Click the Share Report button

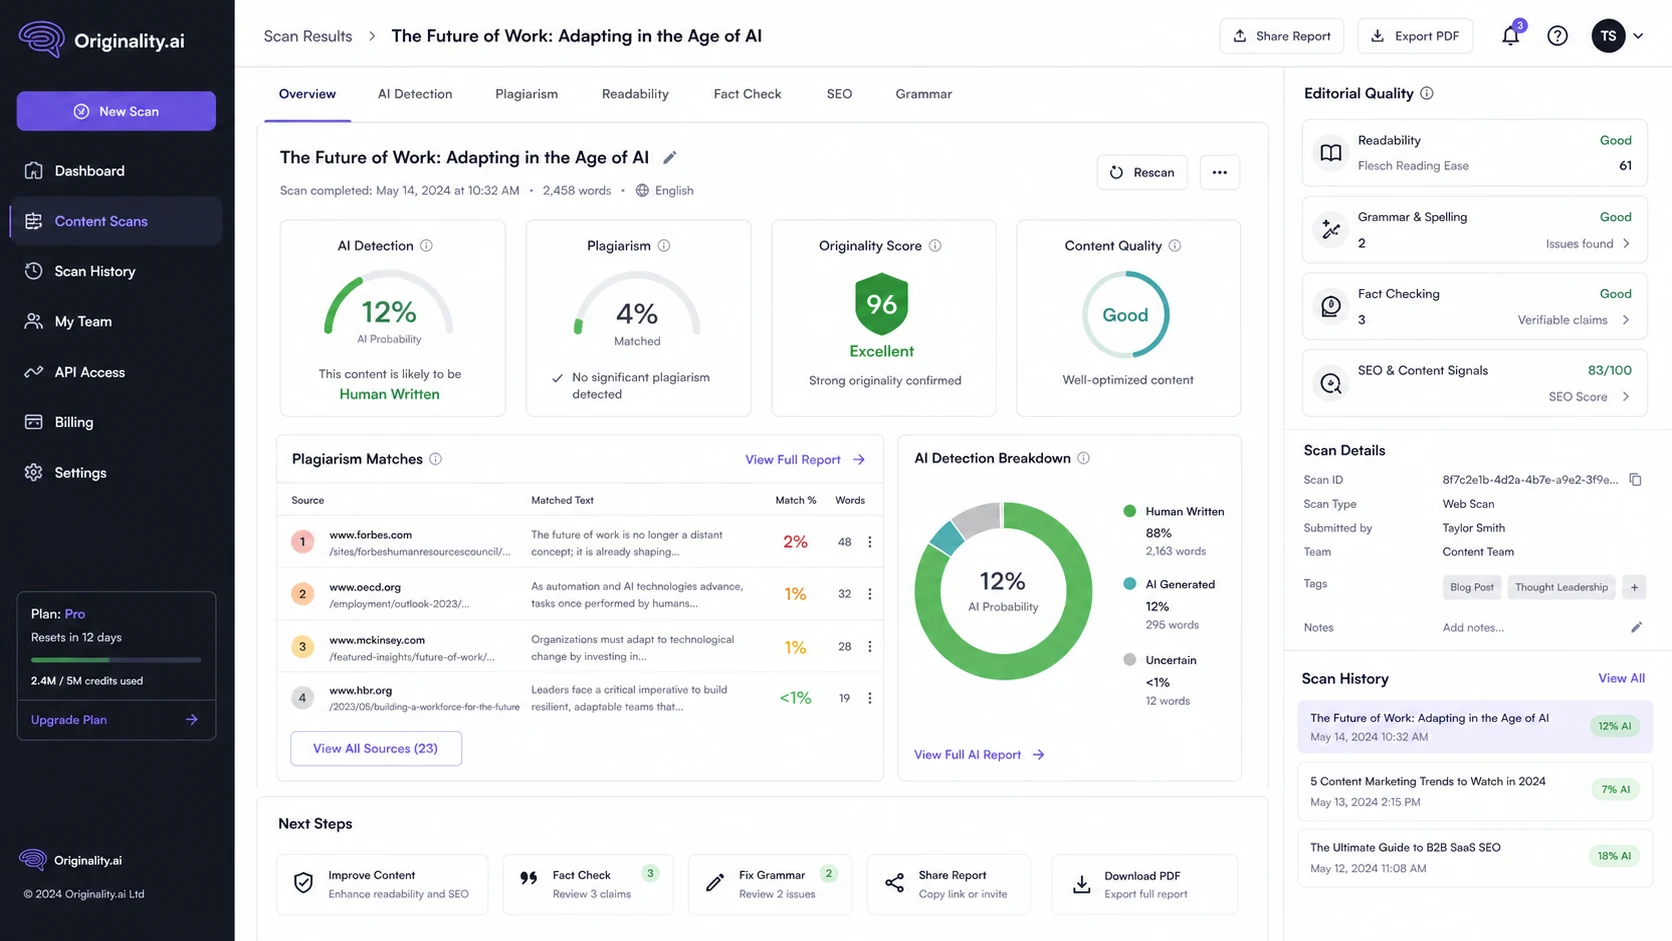tap(1282, 36)
